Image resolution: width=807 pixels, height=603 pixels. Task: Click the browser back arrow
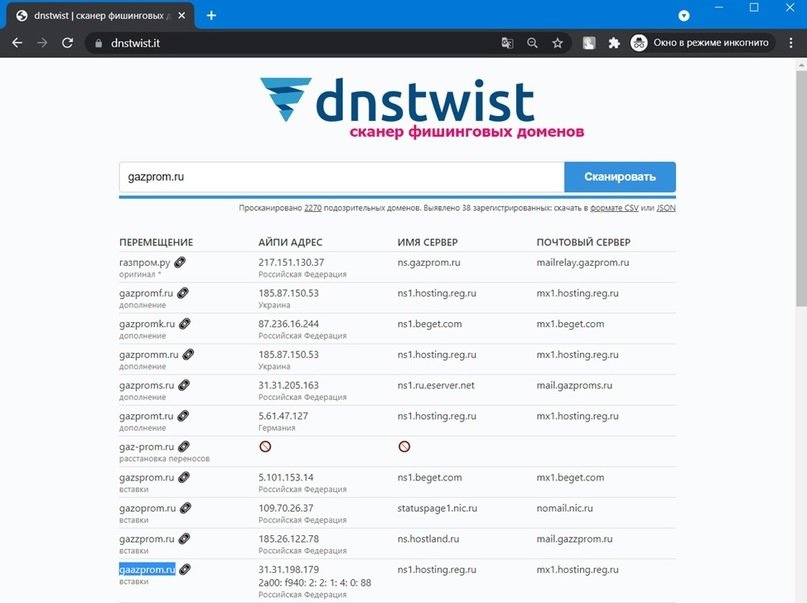coord(17,43)
